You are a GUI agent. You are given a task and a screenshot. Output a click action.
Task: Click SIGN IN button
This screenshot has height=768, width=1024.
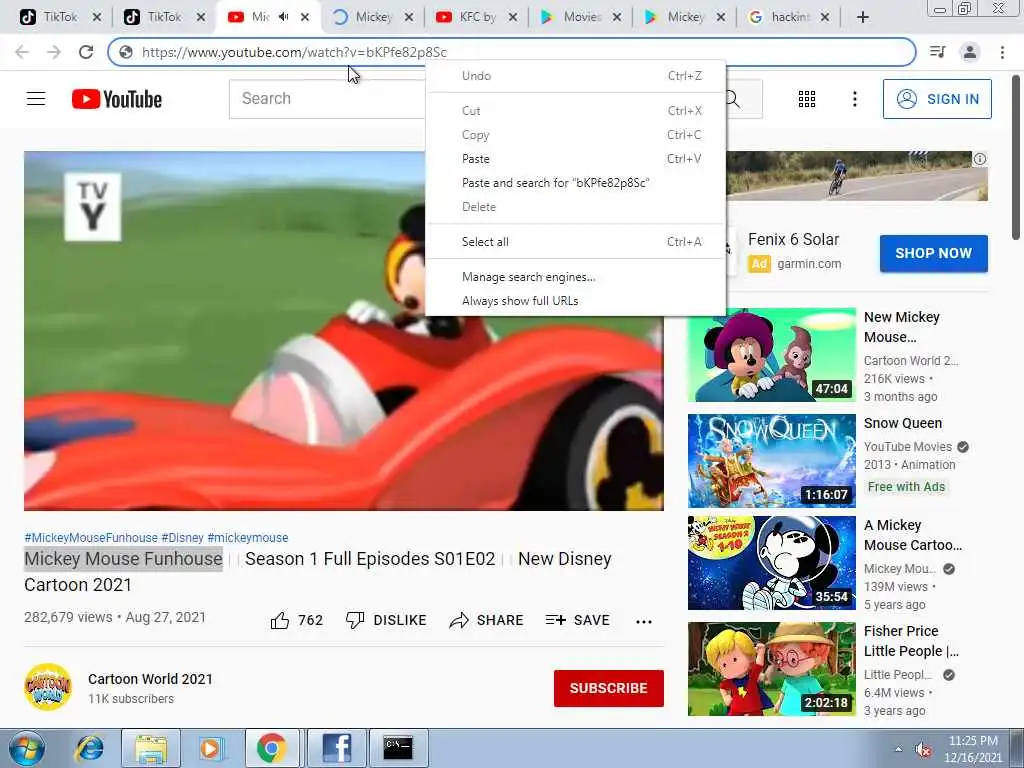pyautogui.click(x=937, y=99)
